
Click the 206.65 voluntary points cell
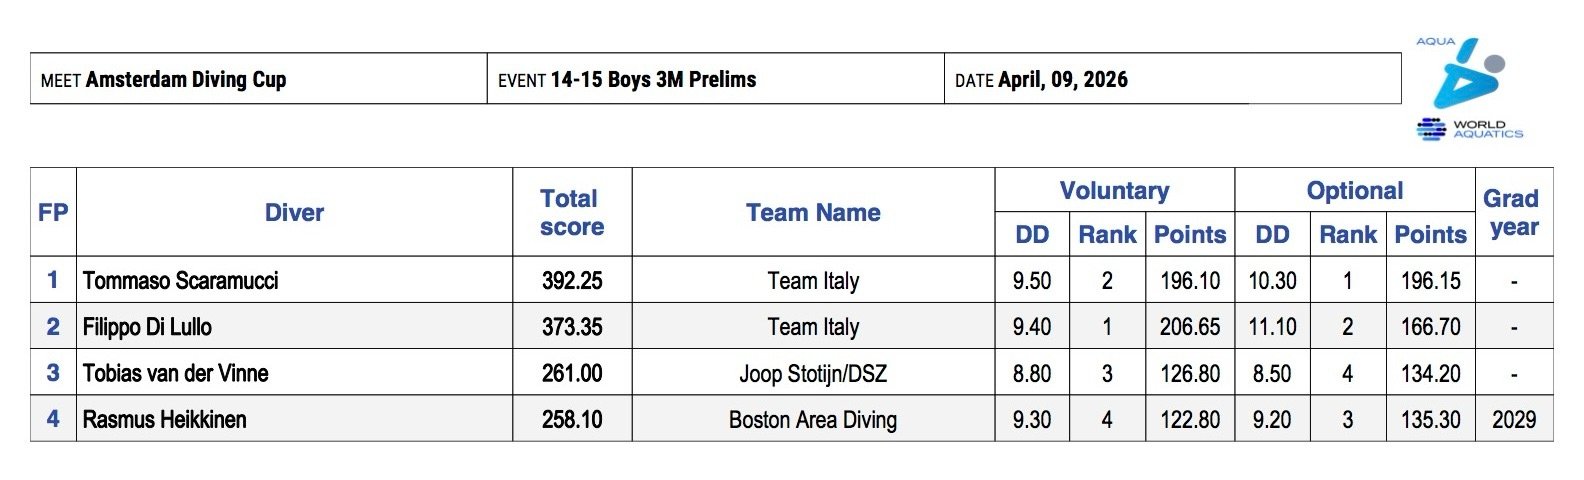tap(1190, 327)
